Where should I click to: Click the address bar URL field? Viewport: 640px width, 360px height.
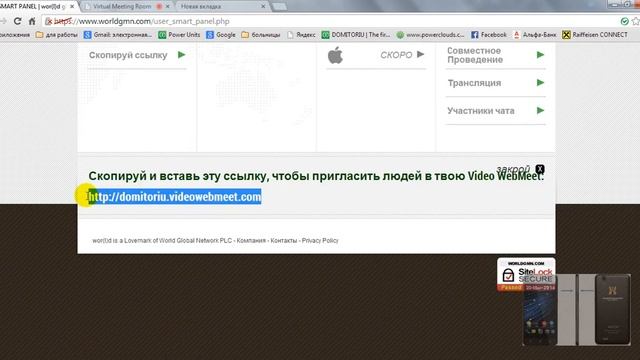[327, 21]
